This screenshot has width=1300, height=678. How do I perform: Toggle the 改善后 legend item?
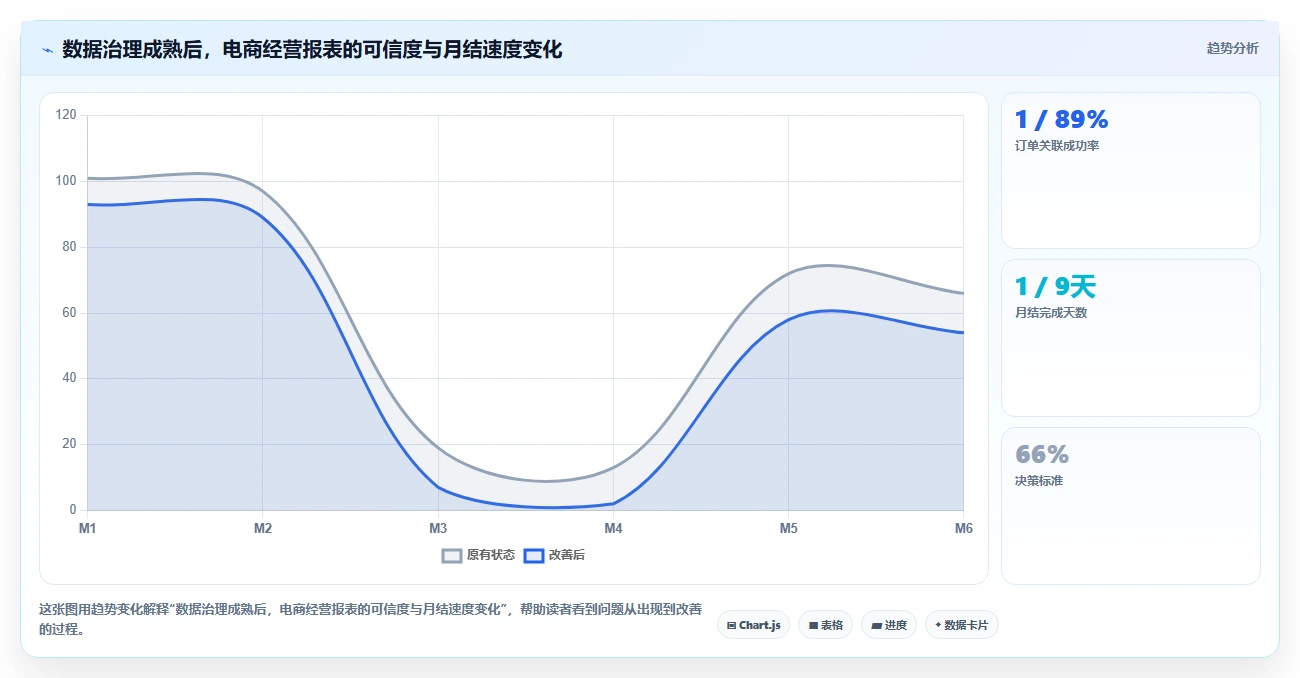pos(555,555)
